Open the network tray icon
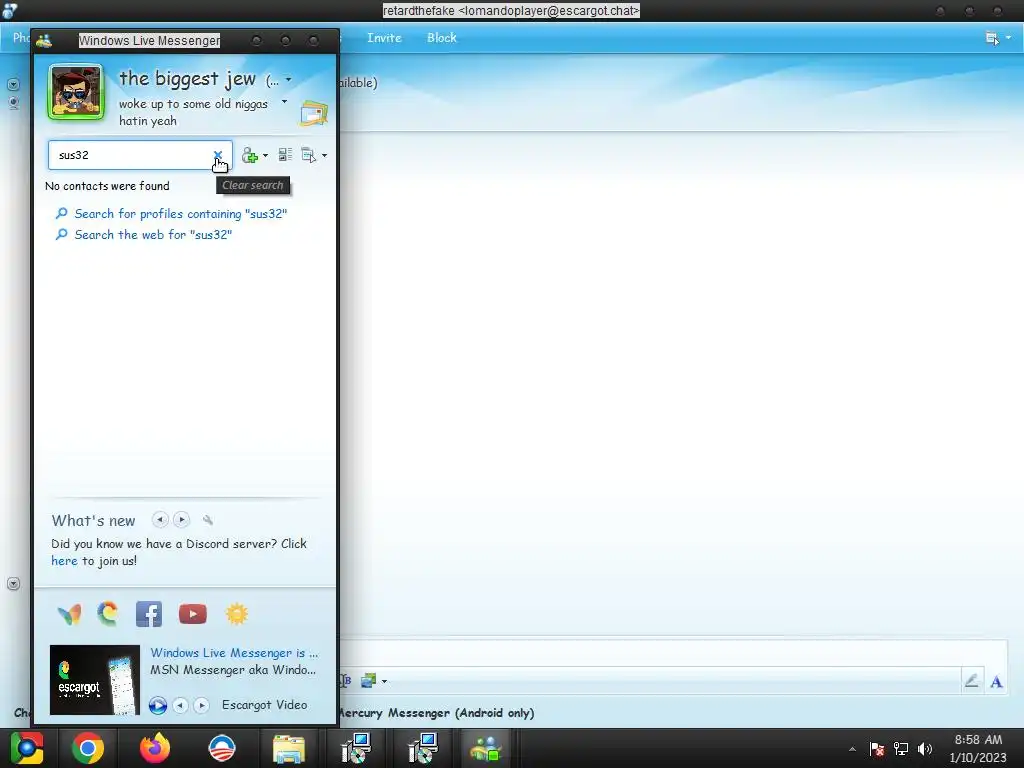 [901, 749]
